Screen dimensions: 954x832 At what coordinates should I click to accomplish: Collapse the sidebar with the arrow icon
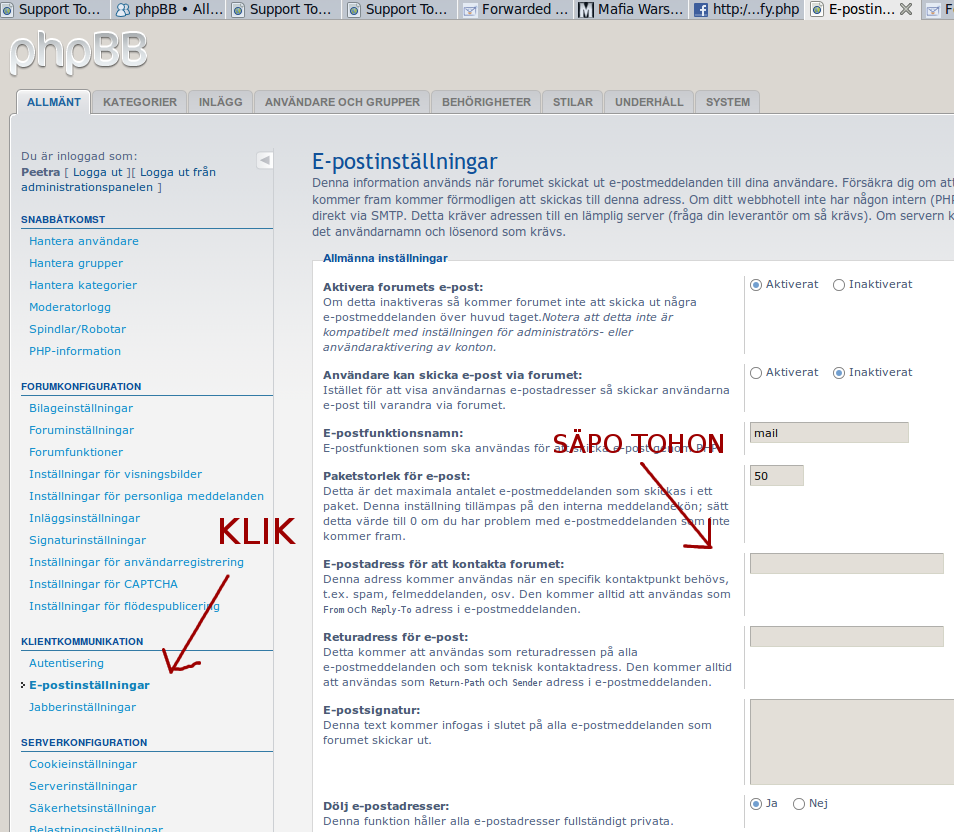pyautogui.click(x=264, y=159)
